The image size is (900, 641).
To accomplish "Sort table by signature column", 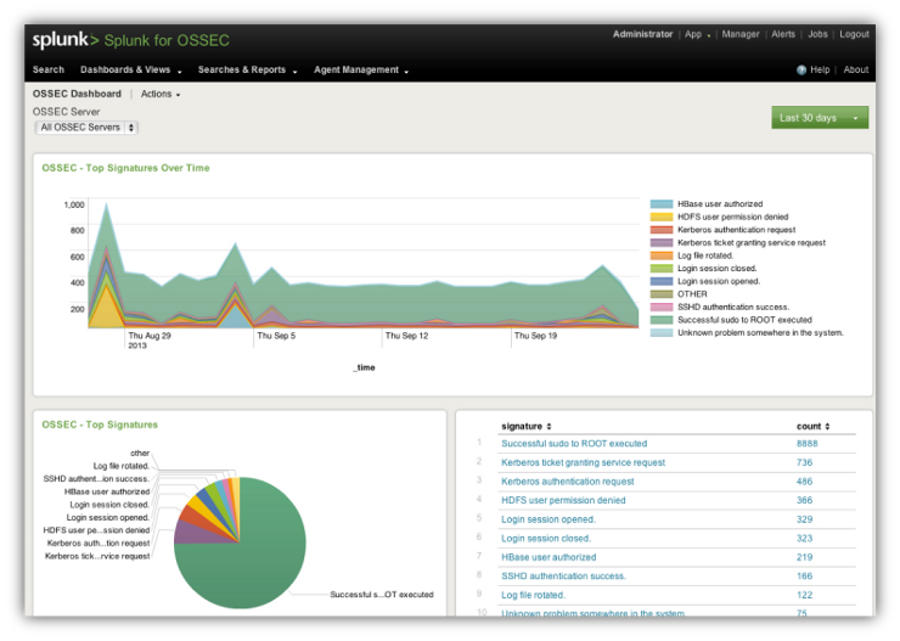I will (x=526, y=426).
